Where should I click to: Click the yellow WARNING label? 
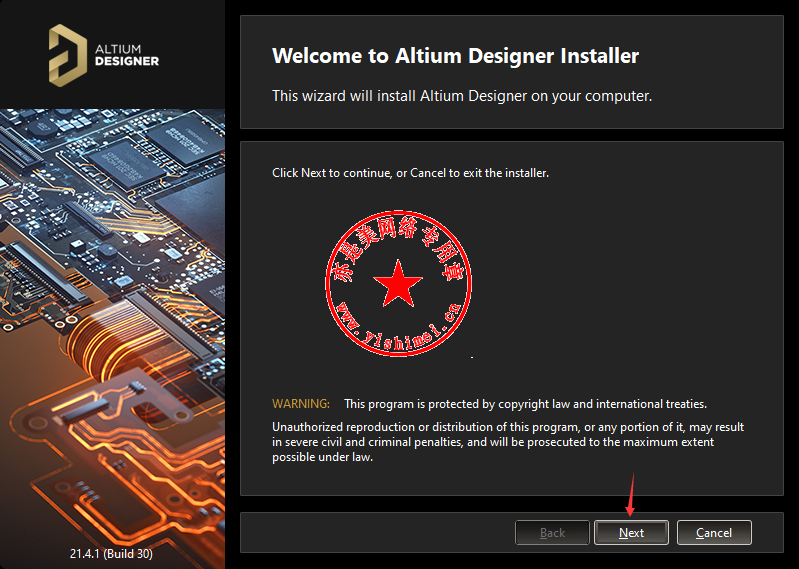click(x=301, y=404)
